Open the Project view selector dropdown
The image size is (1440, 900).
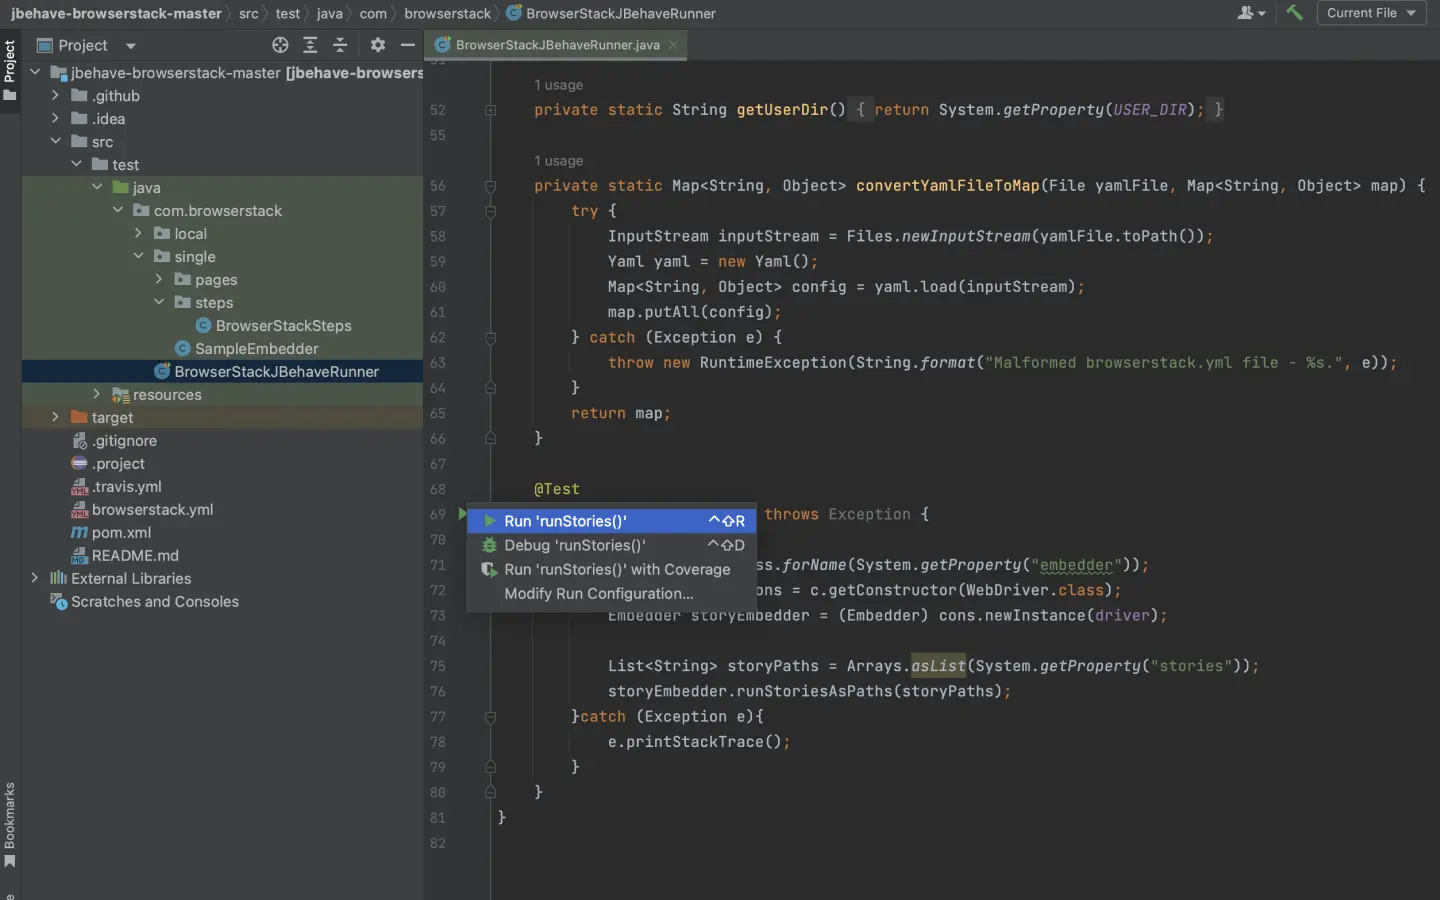click(x=131, y=46)
